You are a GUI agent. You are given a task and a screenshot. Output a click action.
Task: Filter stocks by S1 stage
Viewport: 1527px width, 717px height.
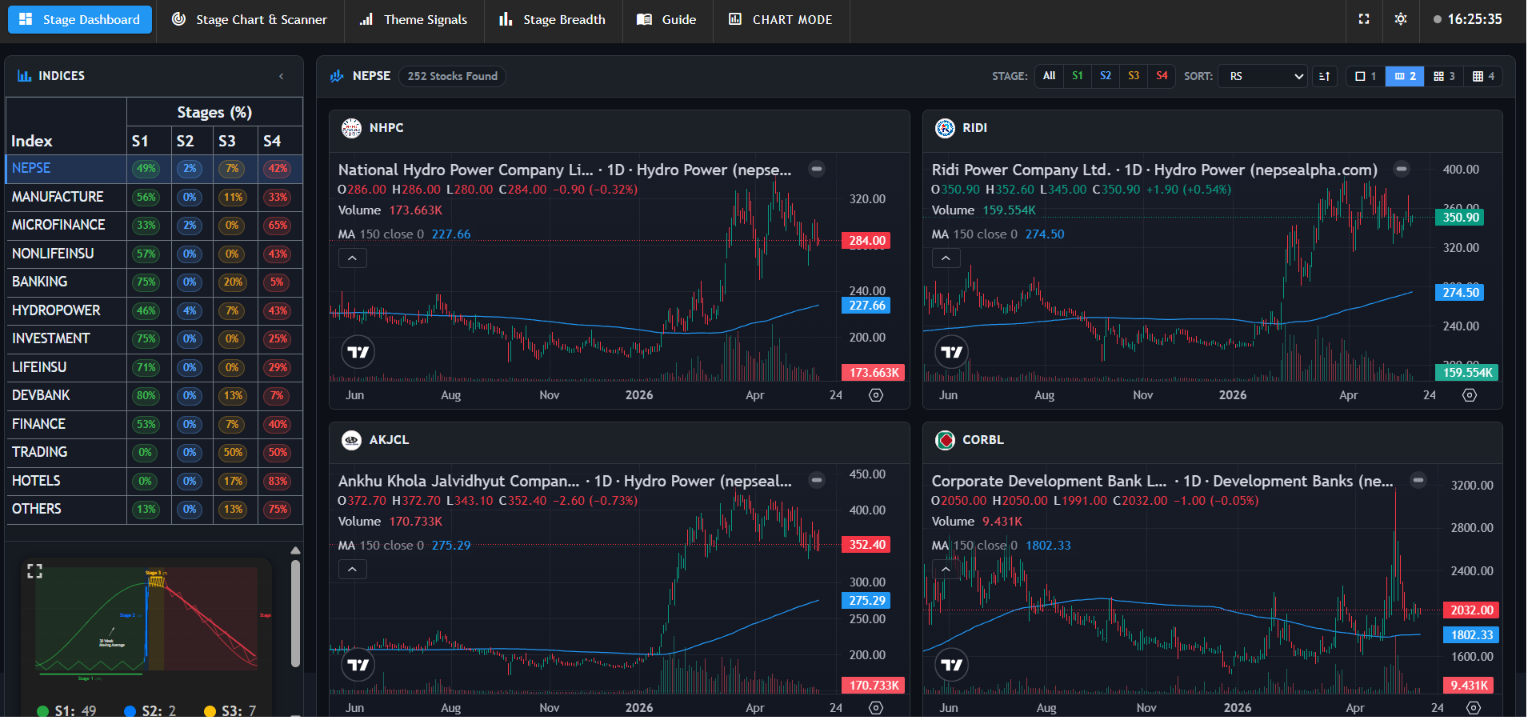point(1077,76)
